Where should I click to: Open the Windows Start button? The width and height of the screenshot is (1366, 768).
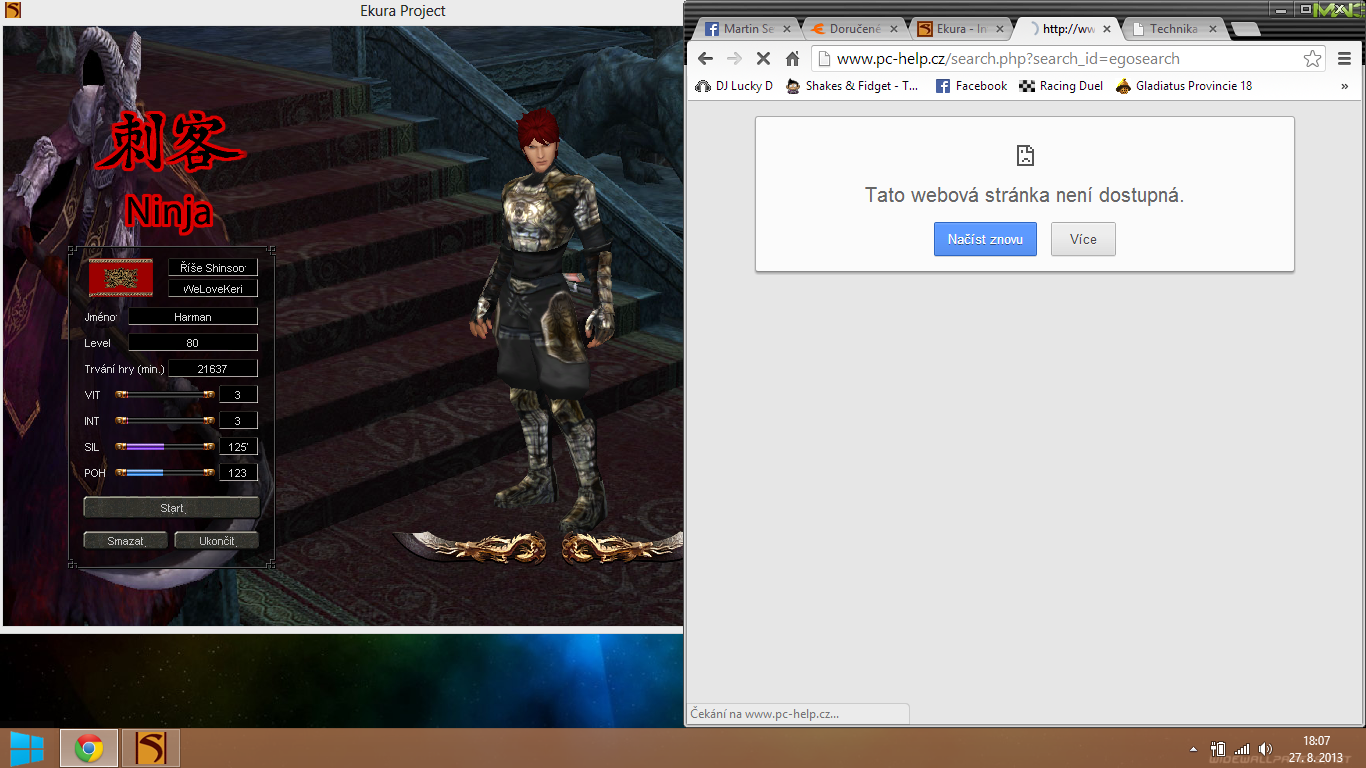pyautogui.click(x=27, y=748)
